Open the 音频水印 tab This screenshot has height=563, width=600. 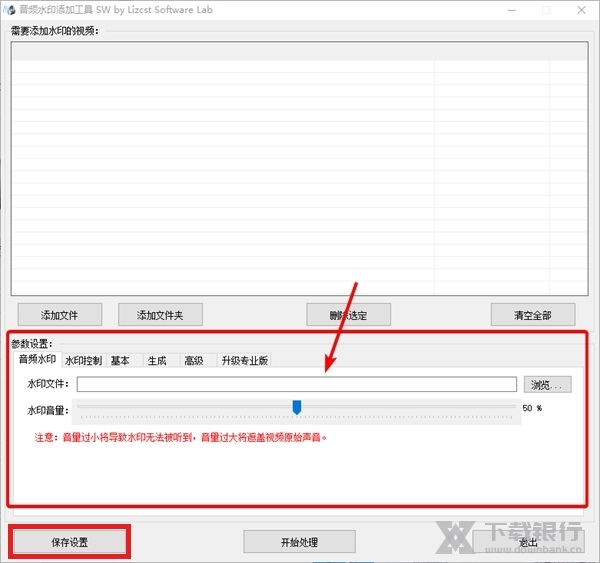[x=38, y=359]
